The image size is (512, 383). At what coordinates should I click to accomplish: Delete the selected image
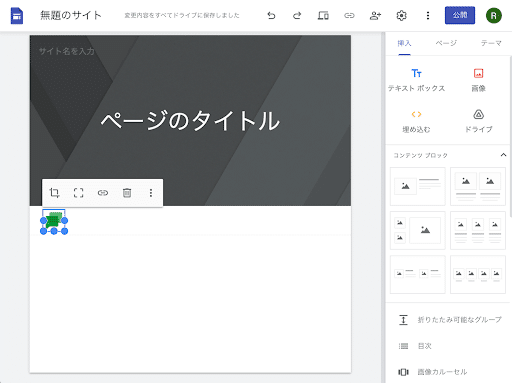pyautogui.click(x=127, y=193)
